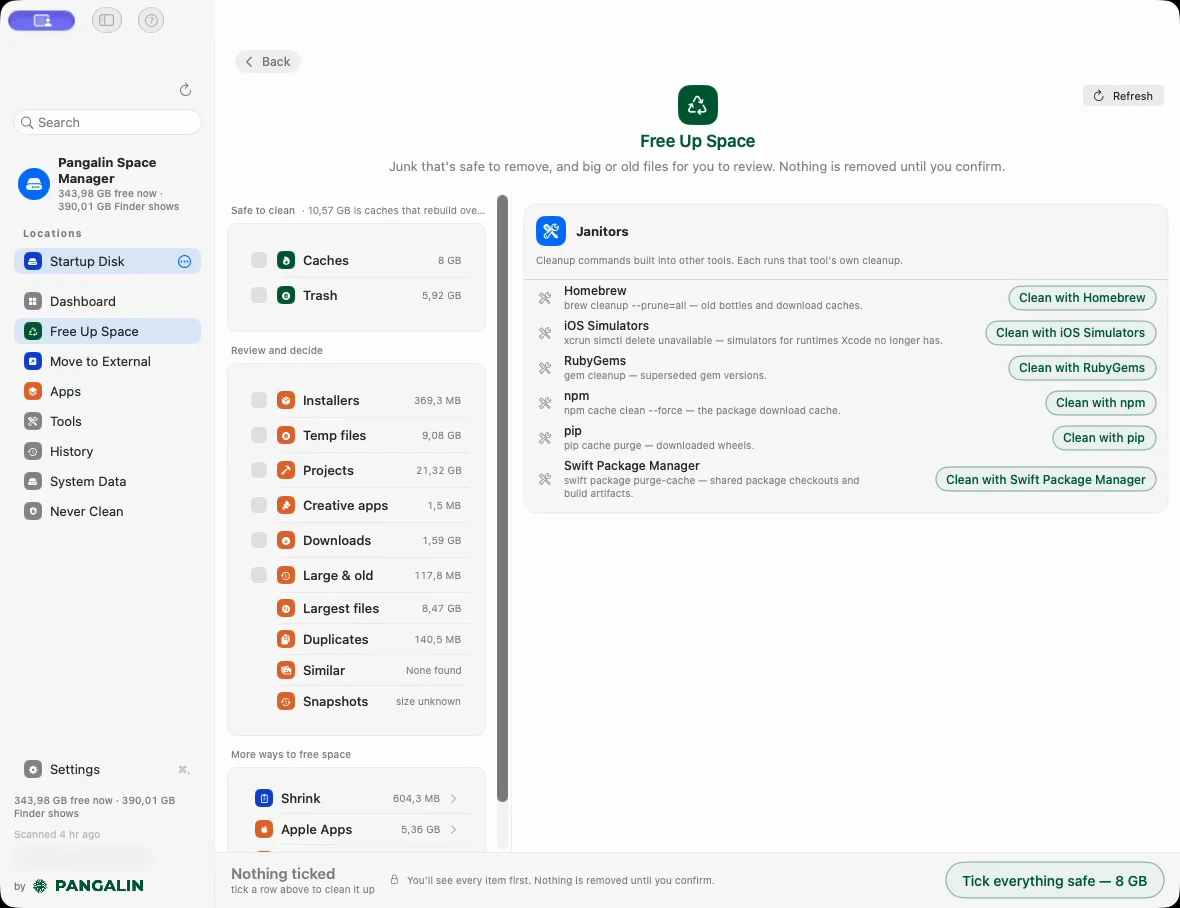Tick the Projects checkbox
This screenshot has width=1180, height=908.
tap(259, 470)
